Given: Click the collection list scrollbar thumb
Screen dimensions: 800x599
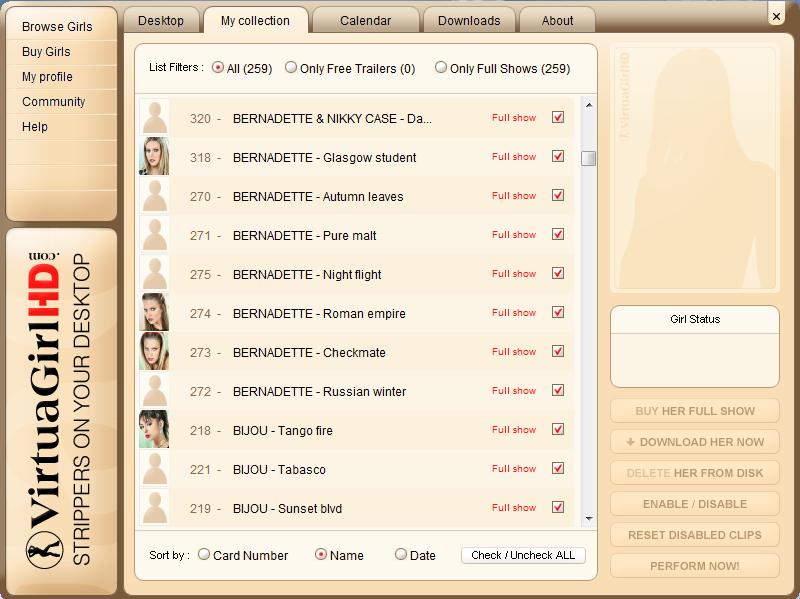Looking at the screenshot, I should (589, 159).
